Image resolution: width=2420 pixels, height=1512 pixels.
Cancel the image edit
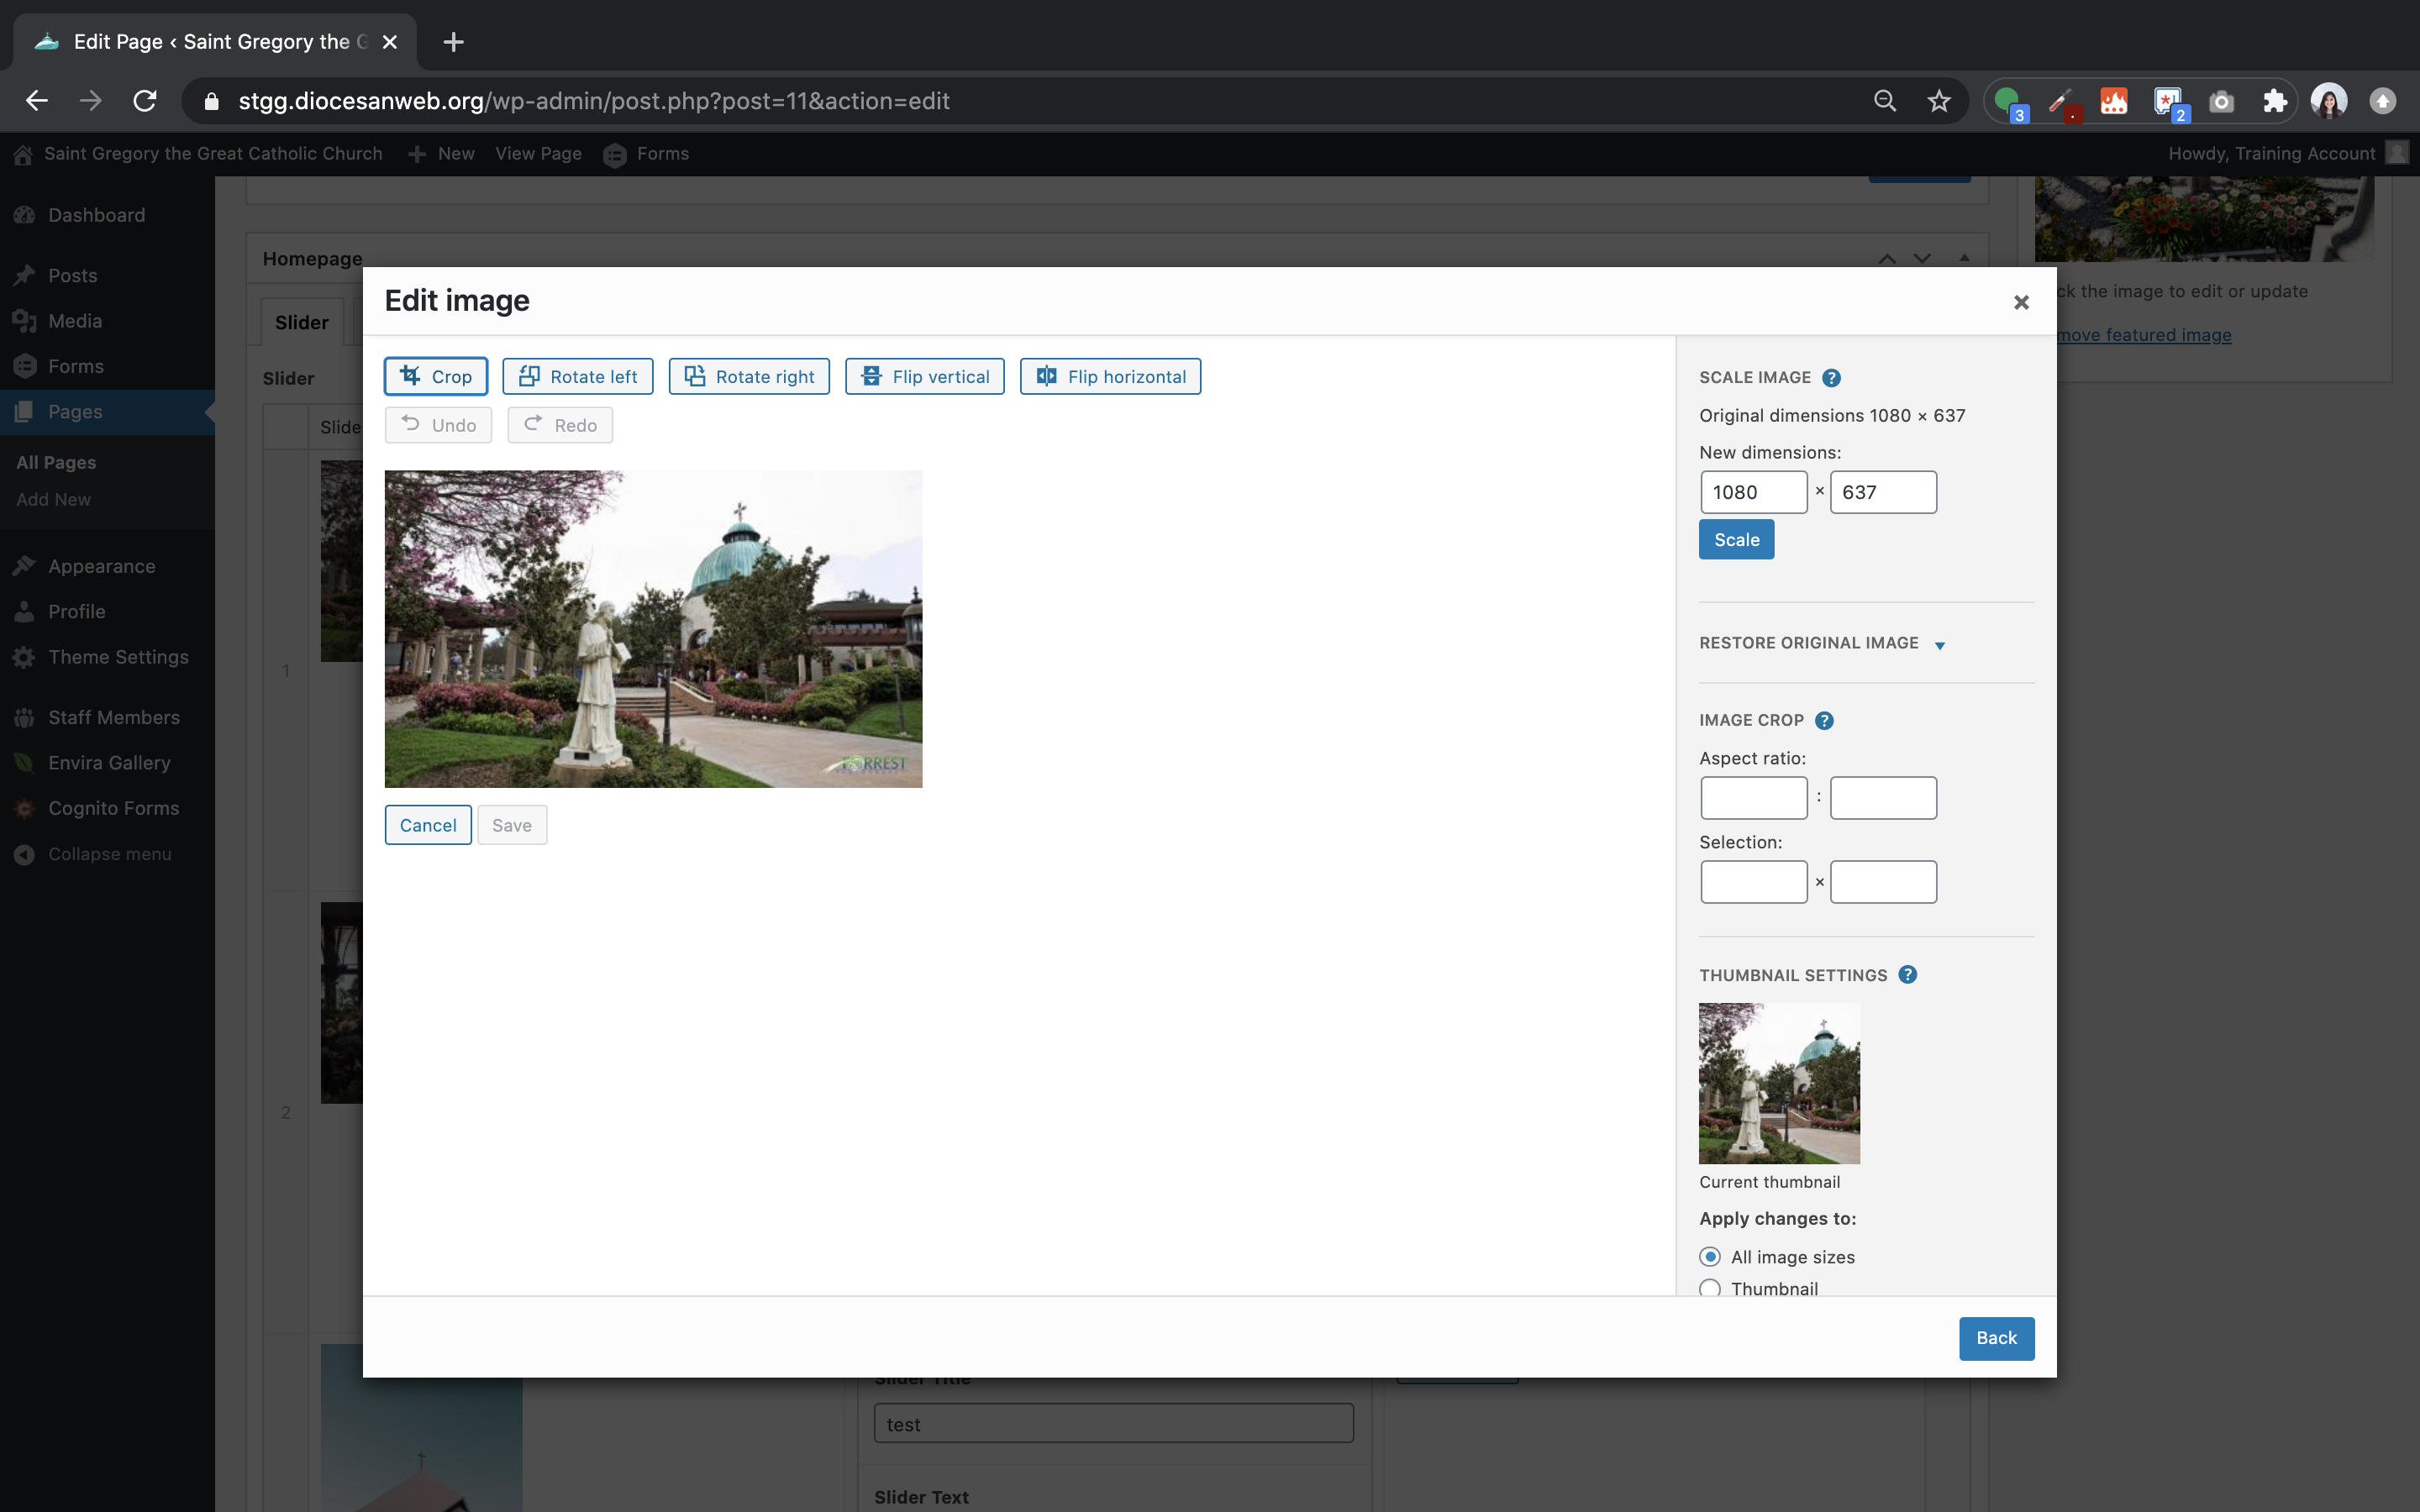[427, 825]
